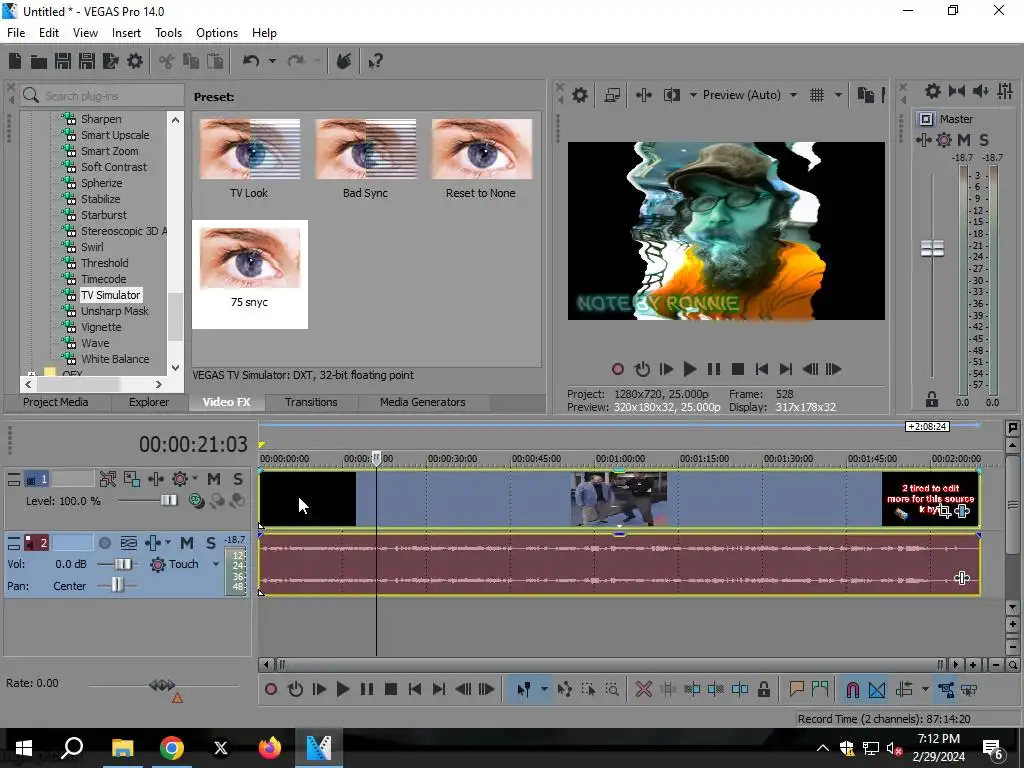The image size is (1024, 768).
Task: Click the New project icon in toolbar
Action: (x=14, y=61)
